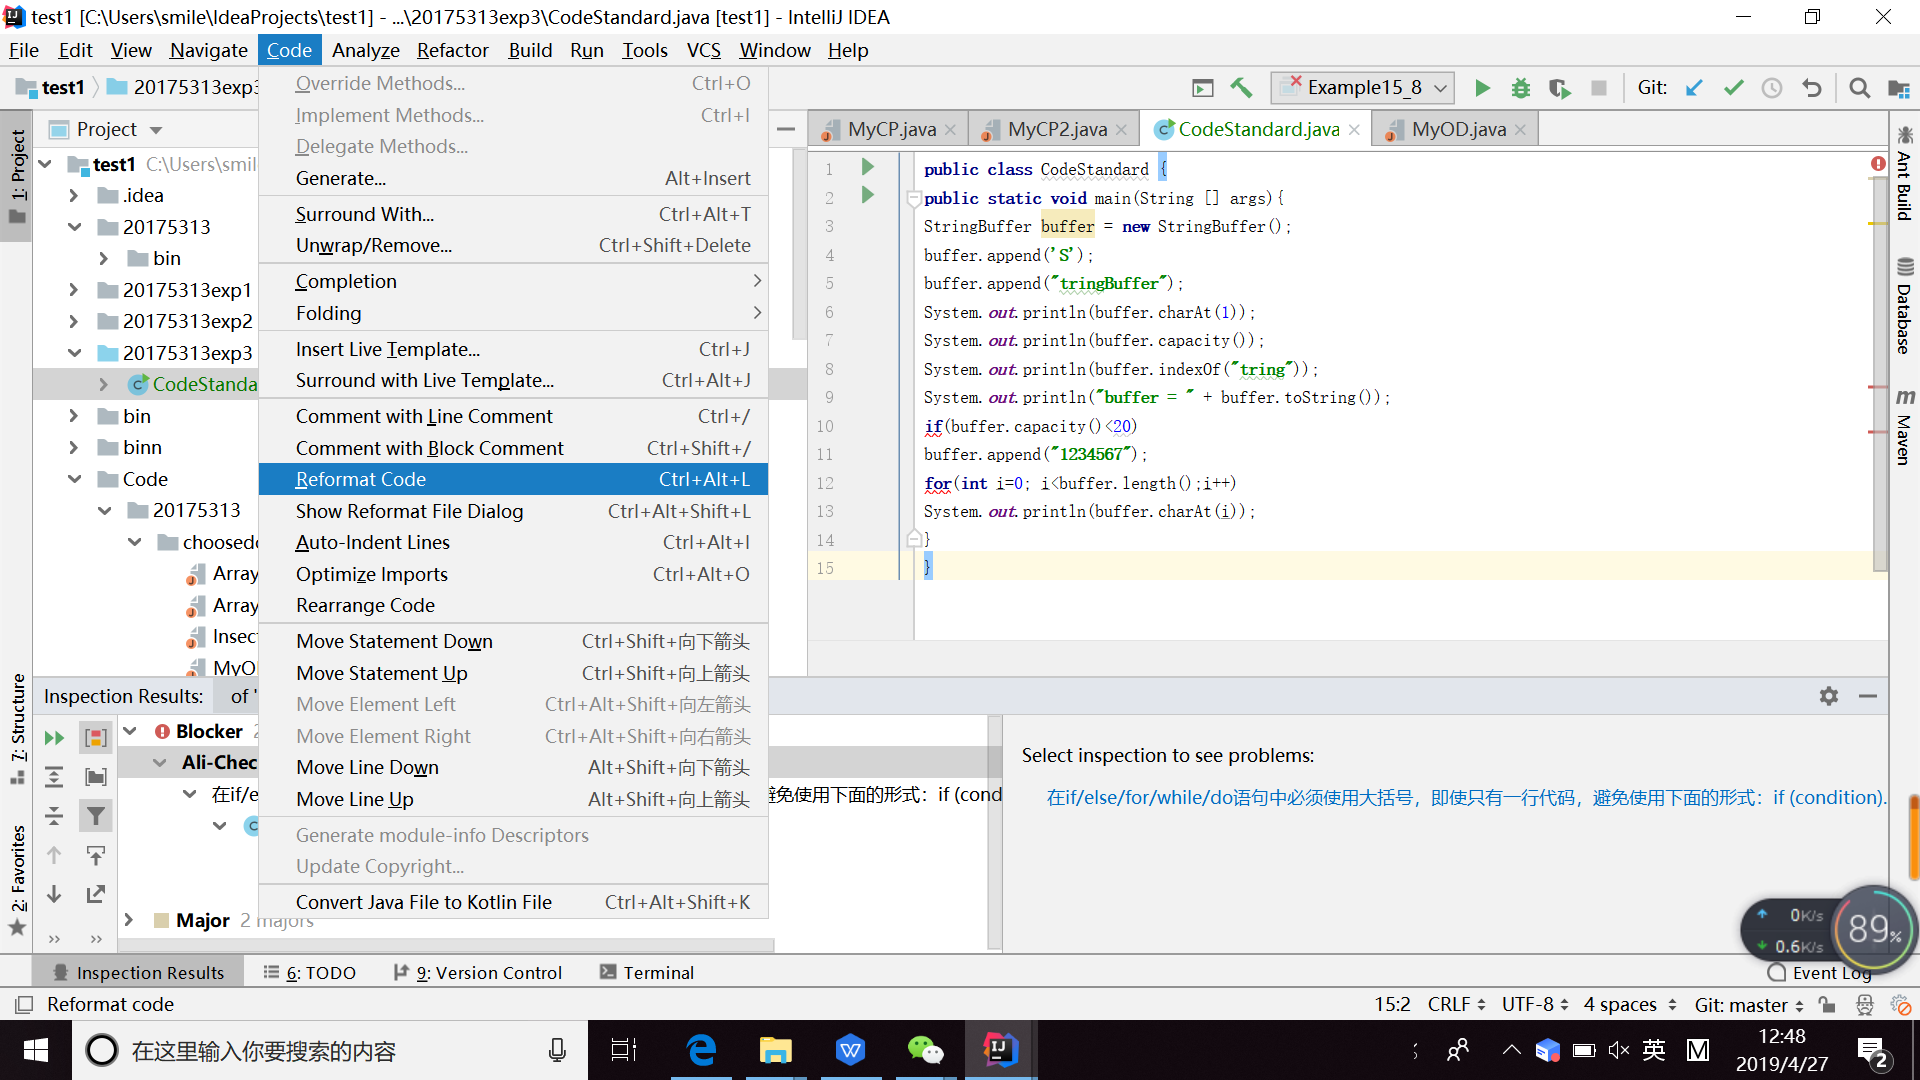Click the blue inspection description link
This screenshot has height=1080, width=1920.
click(x=1465, y=797)
